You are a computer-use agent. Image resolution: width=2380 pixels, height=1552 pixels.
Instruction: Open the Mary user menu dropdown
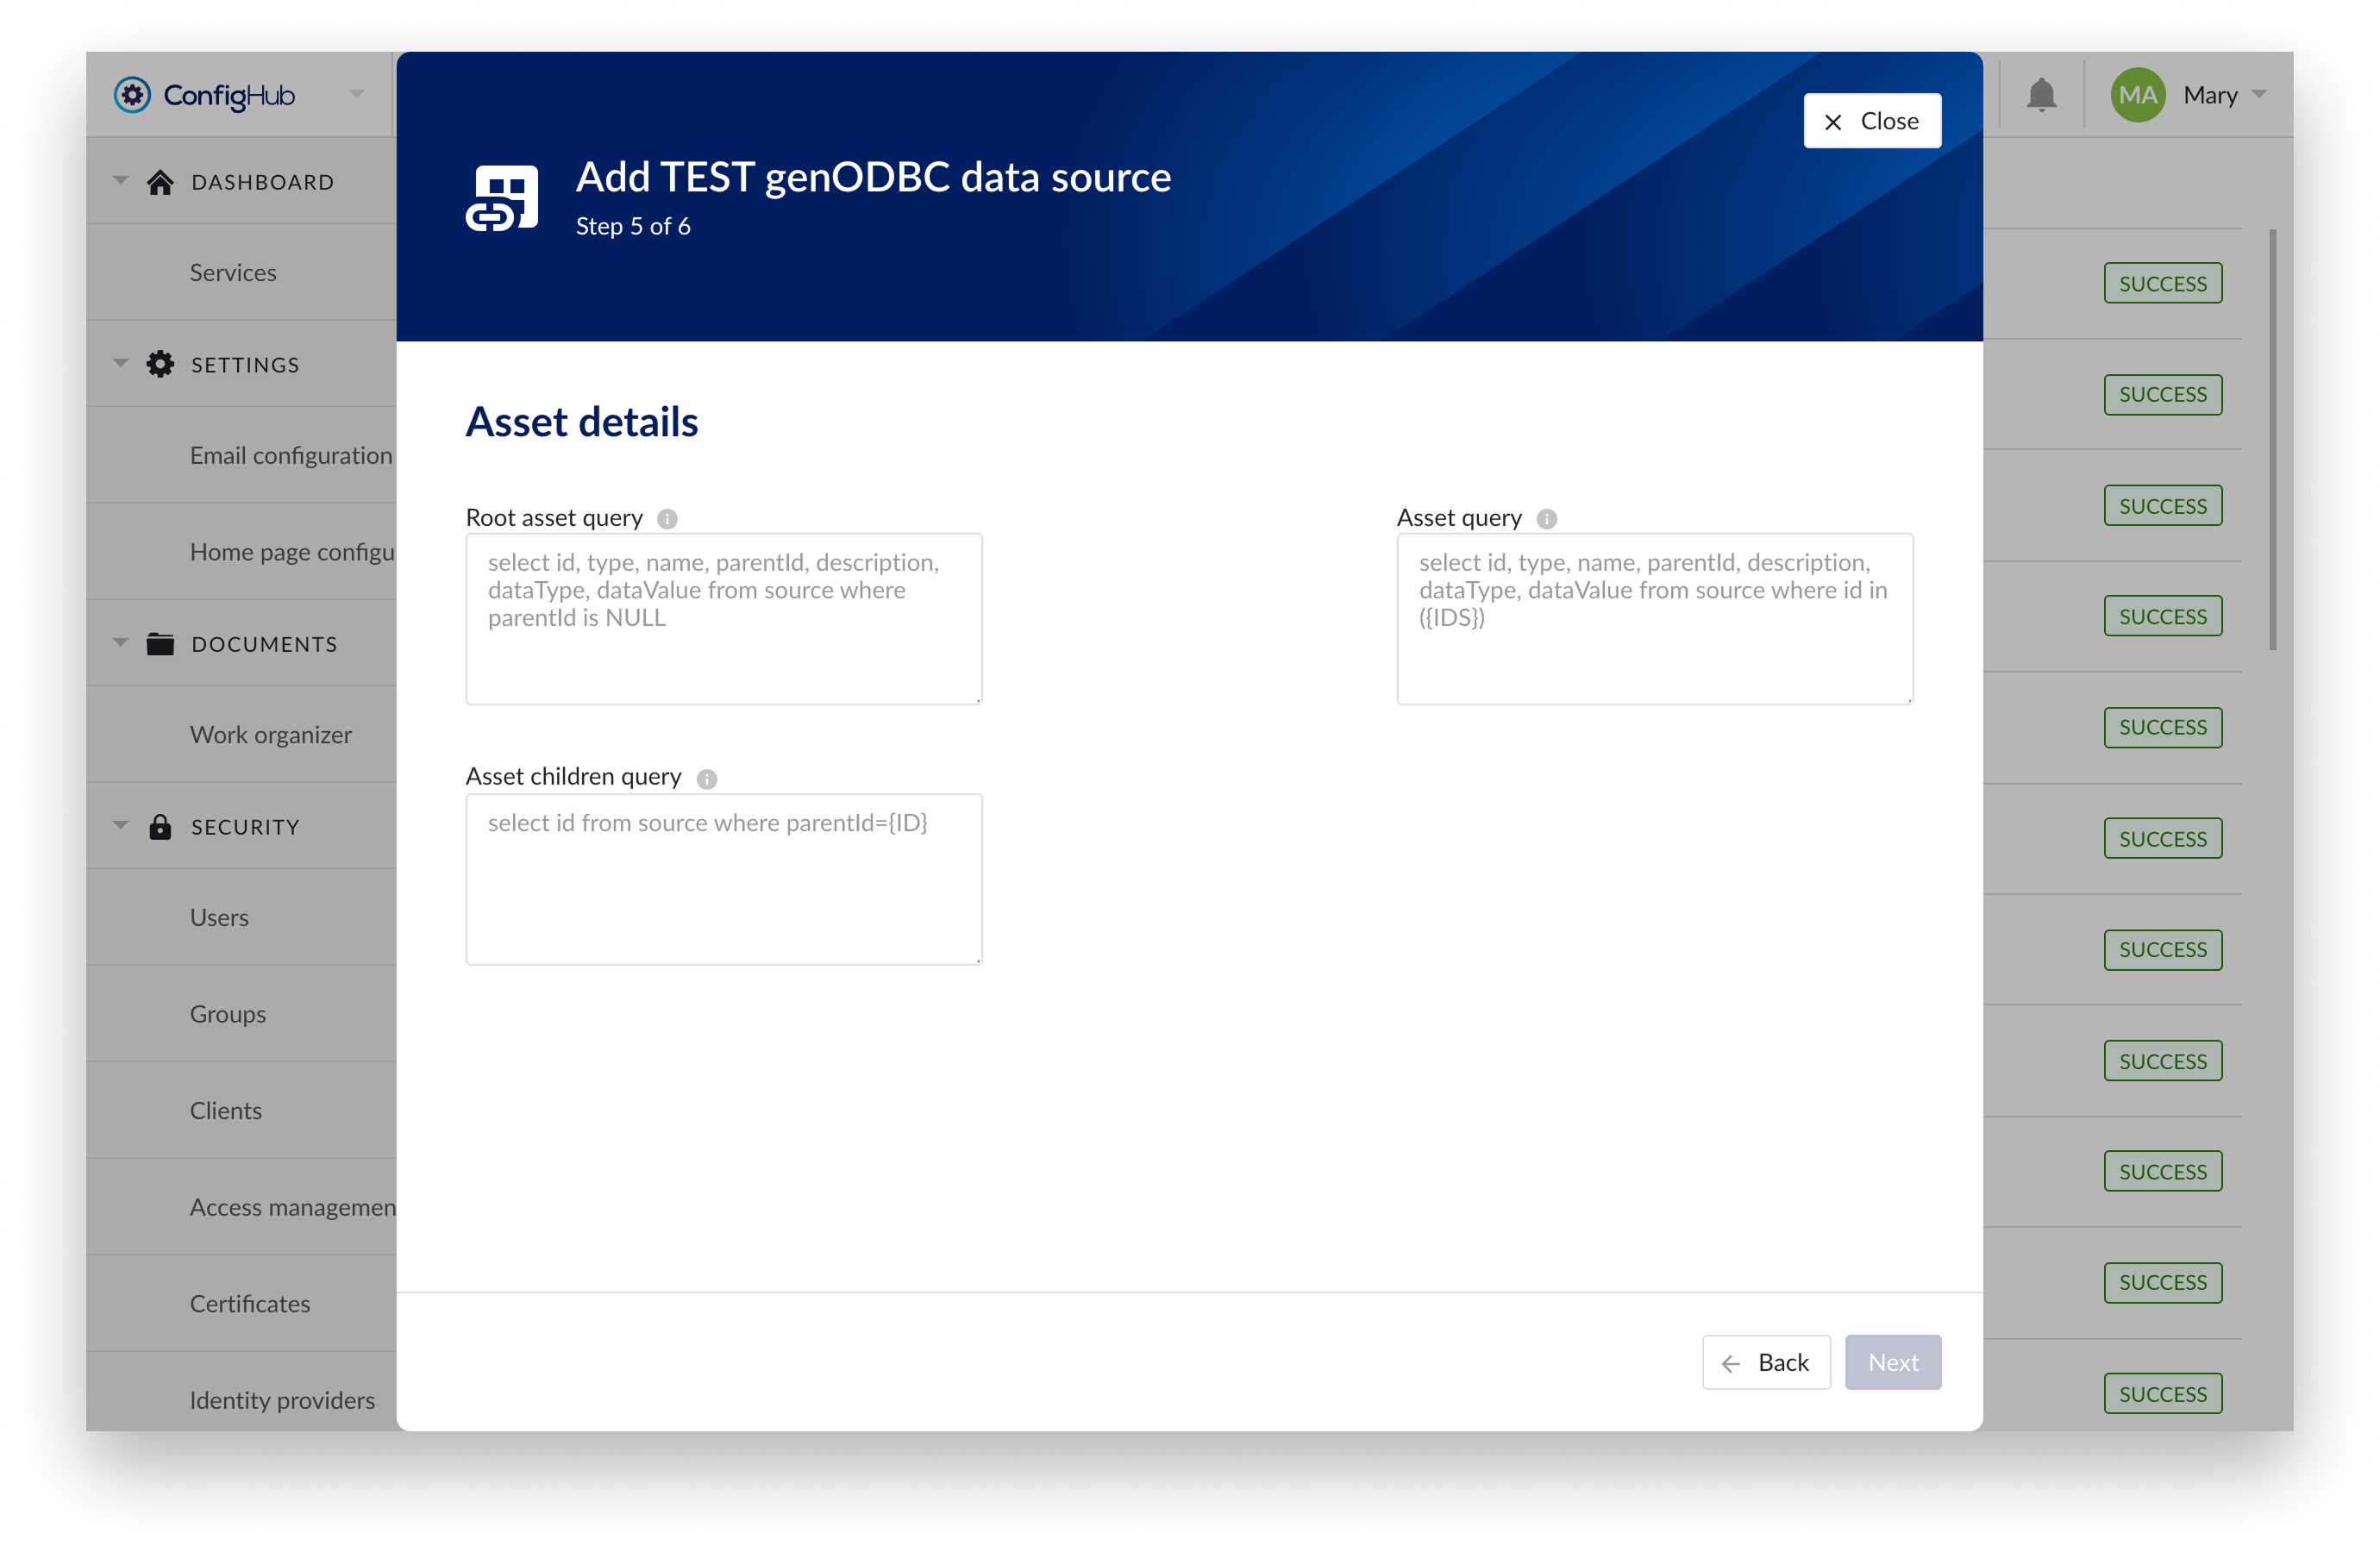pos(2259,95)
